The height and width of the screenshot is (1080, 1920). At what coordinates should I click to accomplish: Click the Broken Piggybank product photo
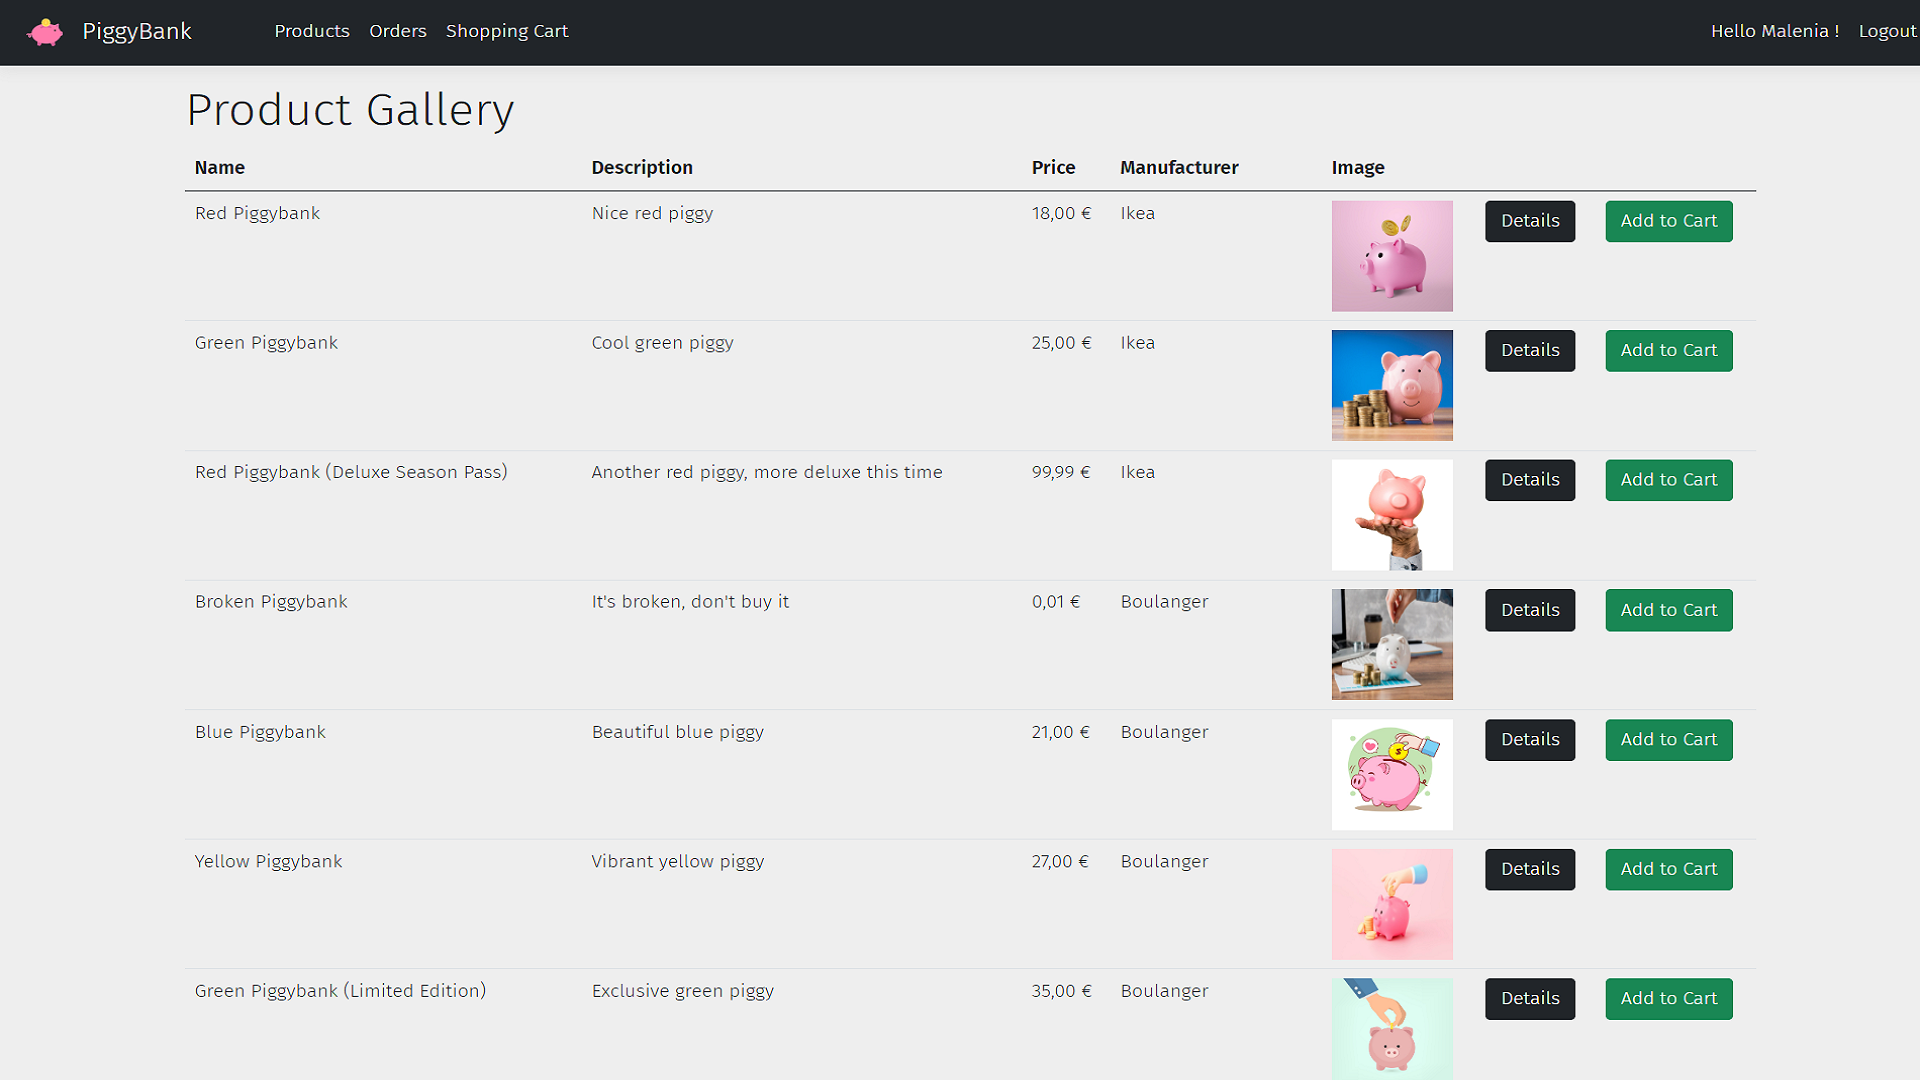[x=1391, y=644]
